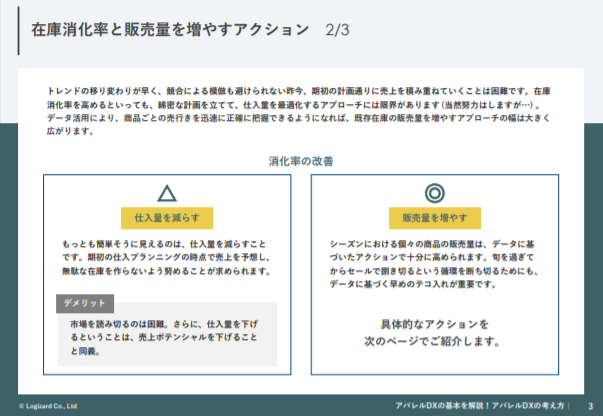Select the yellow 販売量を増やす label
This screenshot has height=416, width=603.
point(434,219)
